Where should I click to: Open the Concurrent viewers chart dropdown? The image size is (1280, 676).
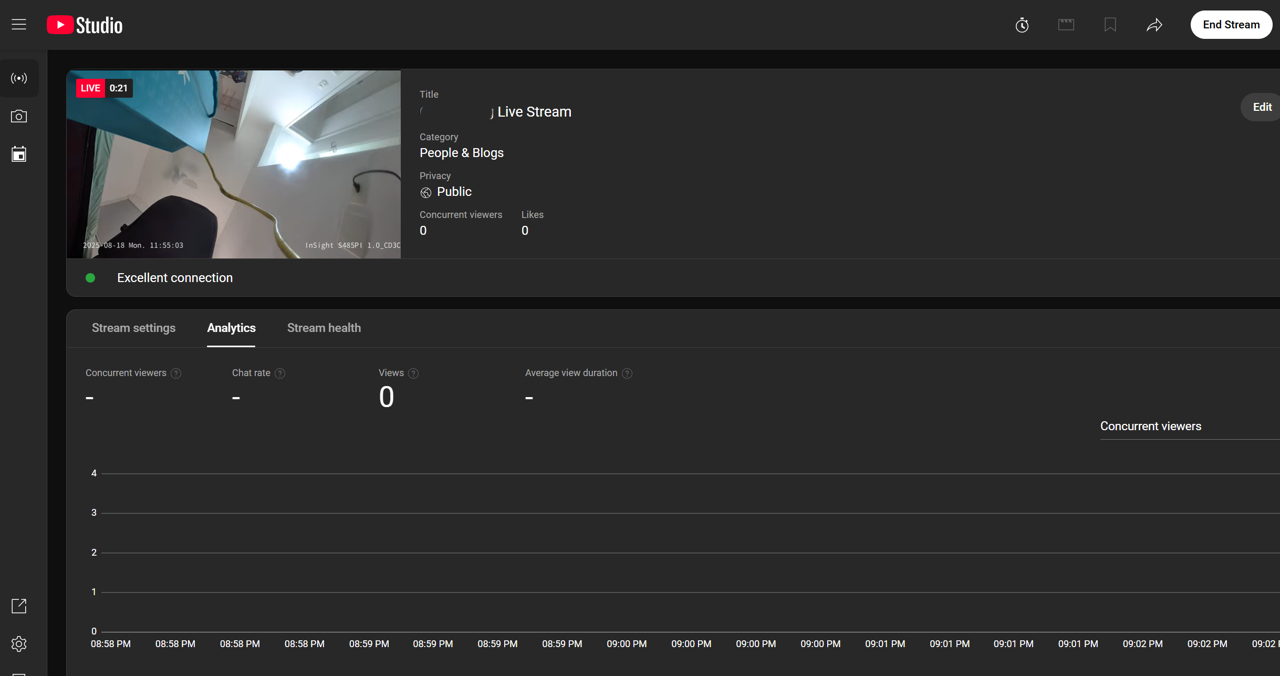point(1189,426)
